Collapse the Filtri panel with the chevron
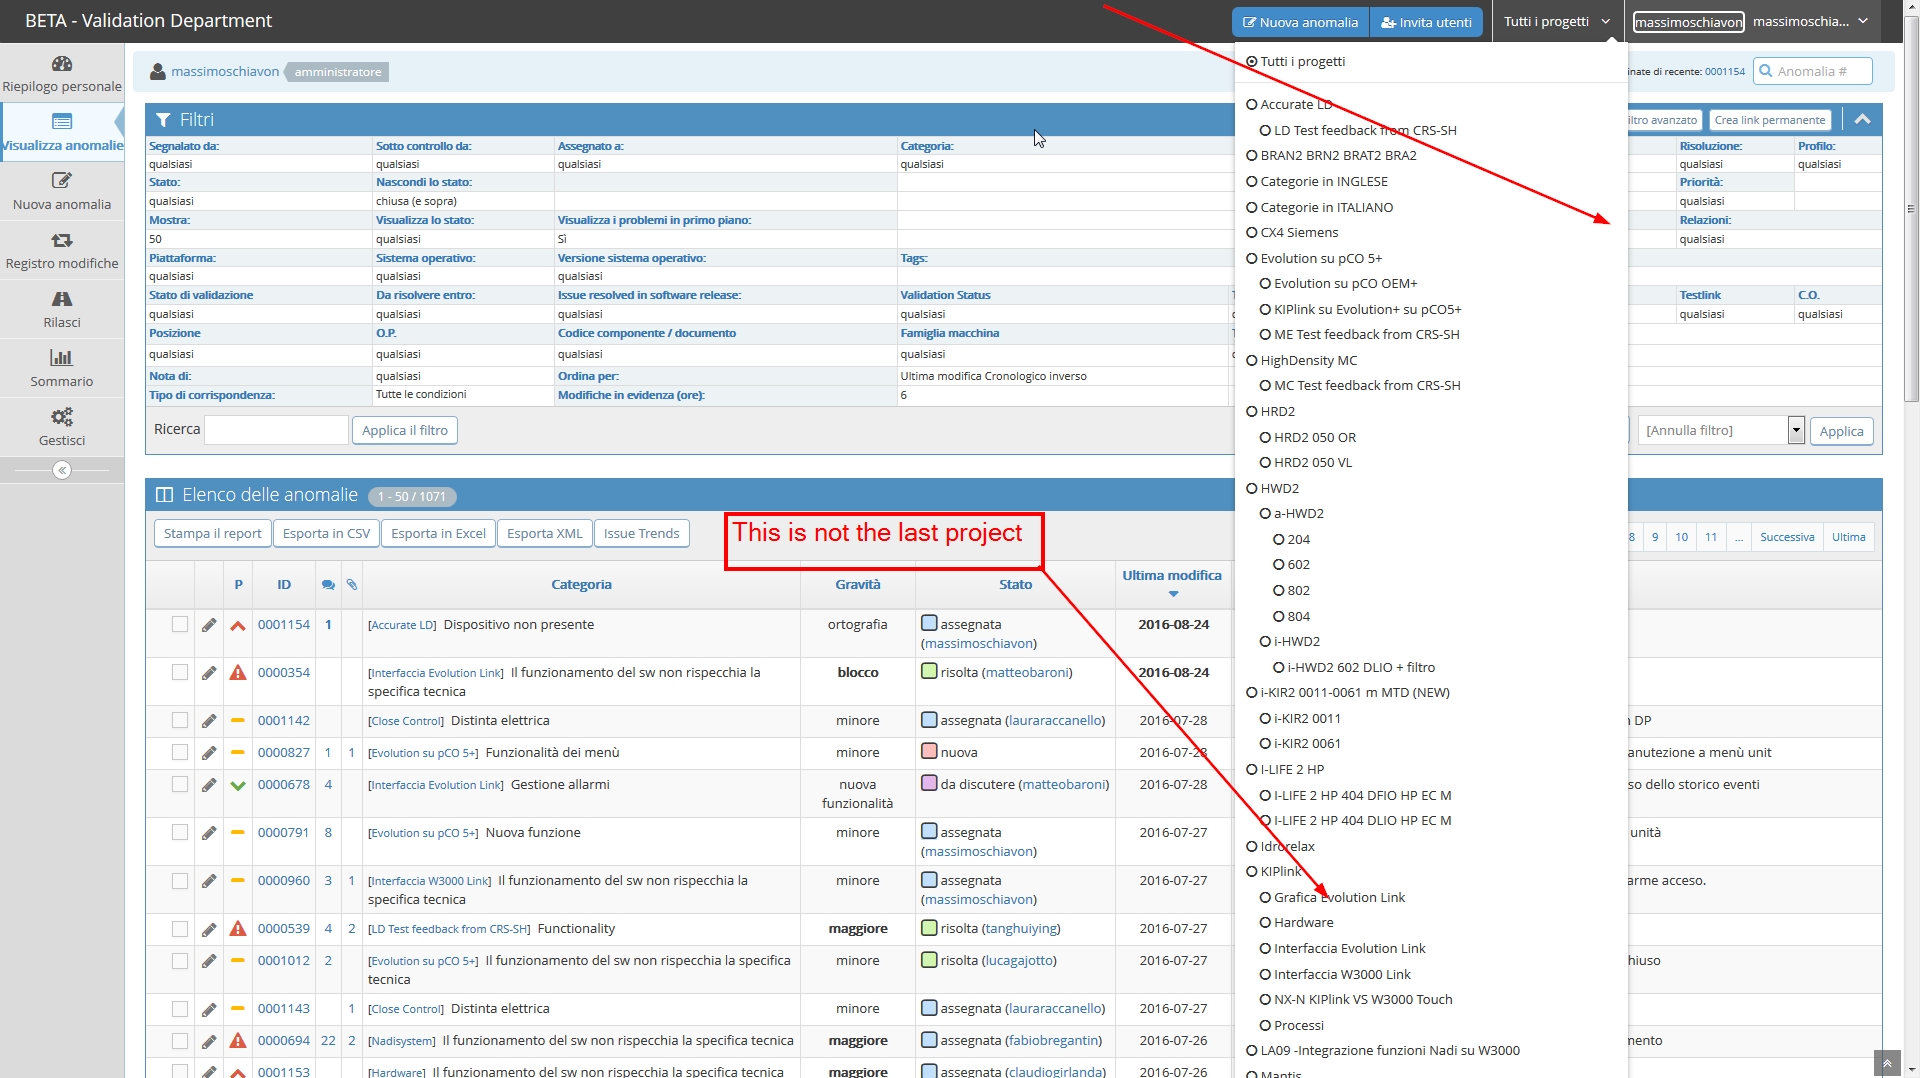 pos(1862,120)
